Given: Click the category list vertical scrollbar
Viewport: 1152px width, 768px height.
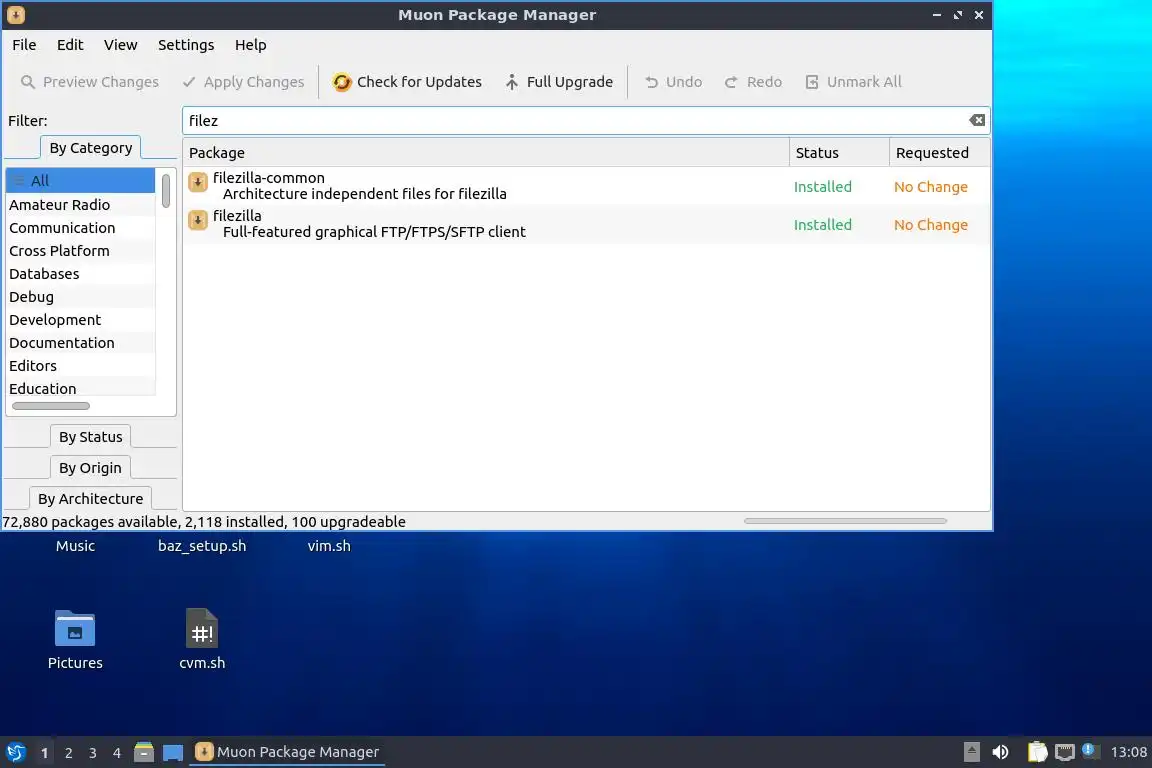Looking at the screenshot, I should click(166, 190).
